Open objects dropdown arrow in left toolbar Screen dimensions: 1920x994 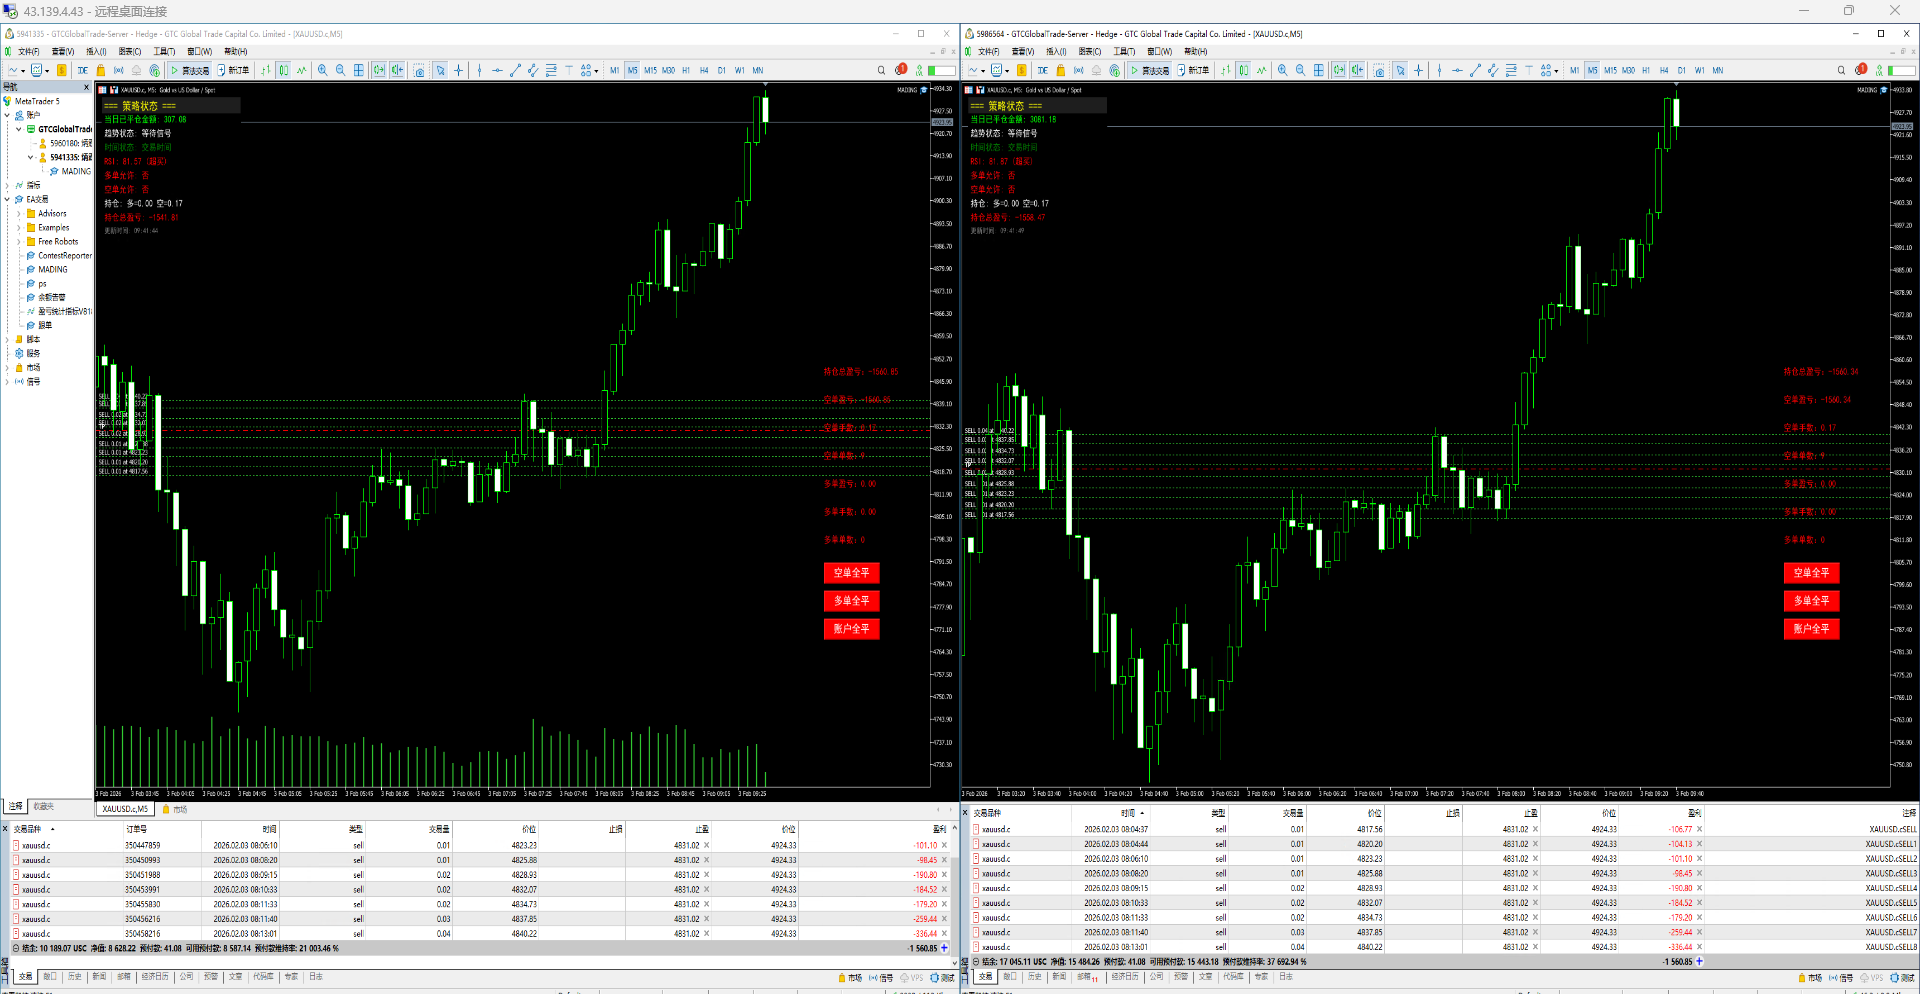(x=596, y=71)
